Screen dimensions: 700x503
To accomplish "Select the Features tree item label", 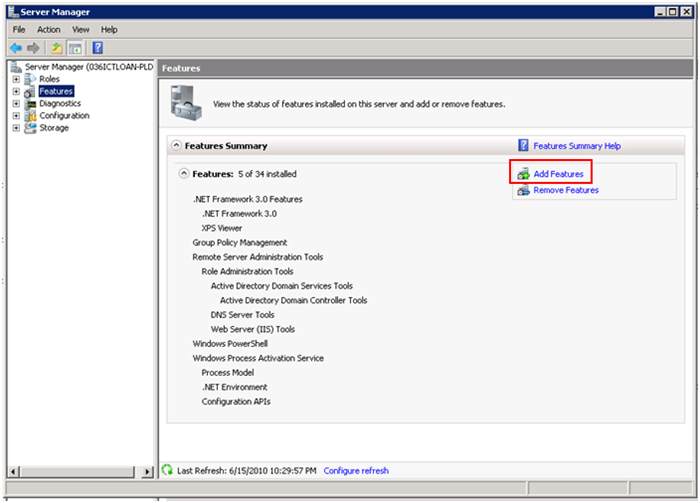I will pyautogui.click(x=56, y=91).
